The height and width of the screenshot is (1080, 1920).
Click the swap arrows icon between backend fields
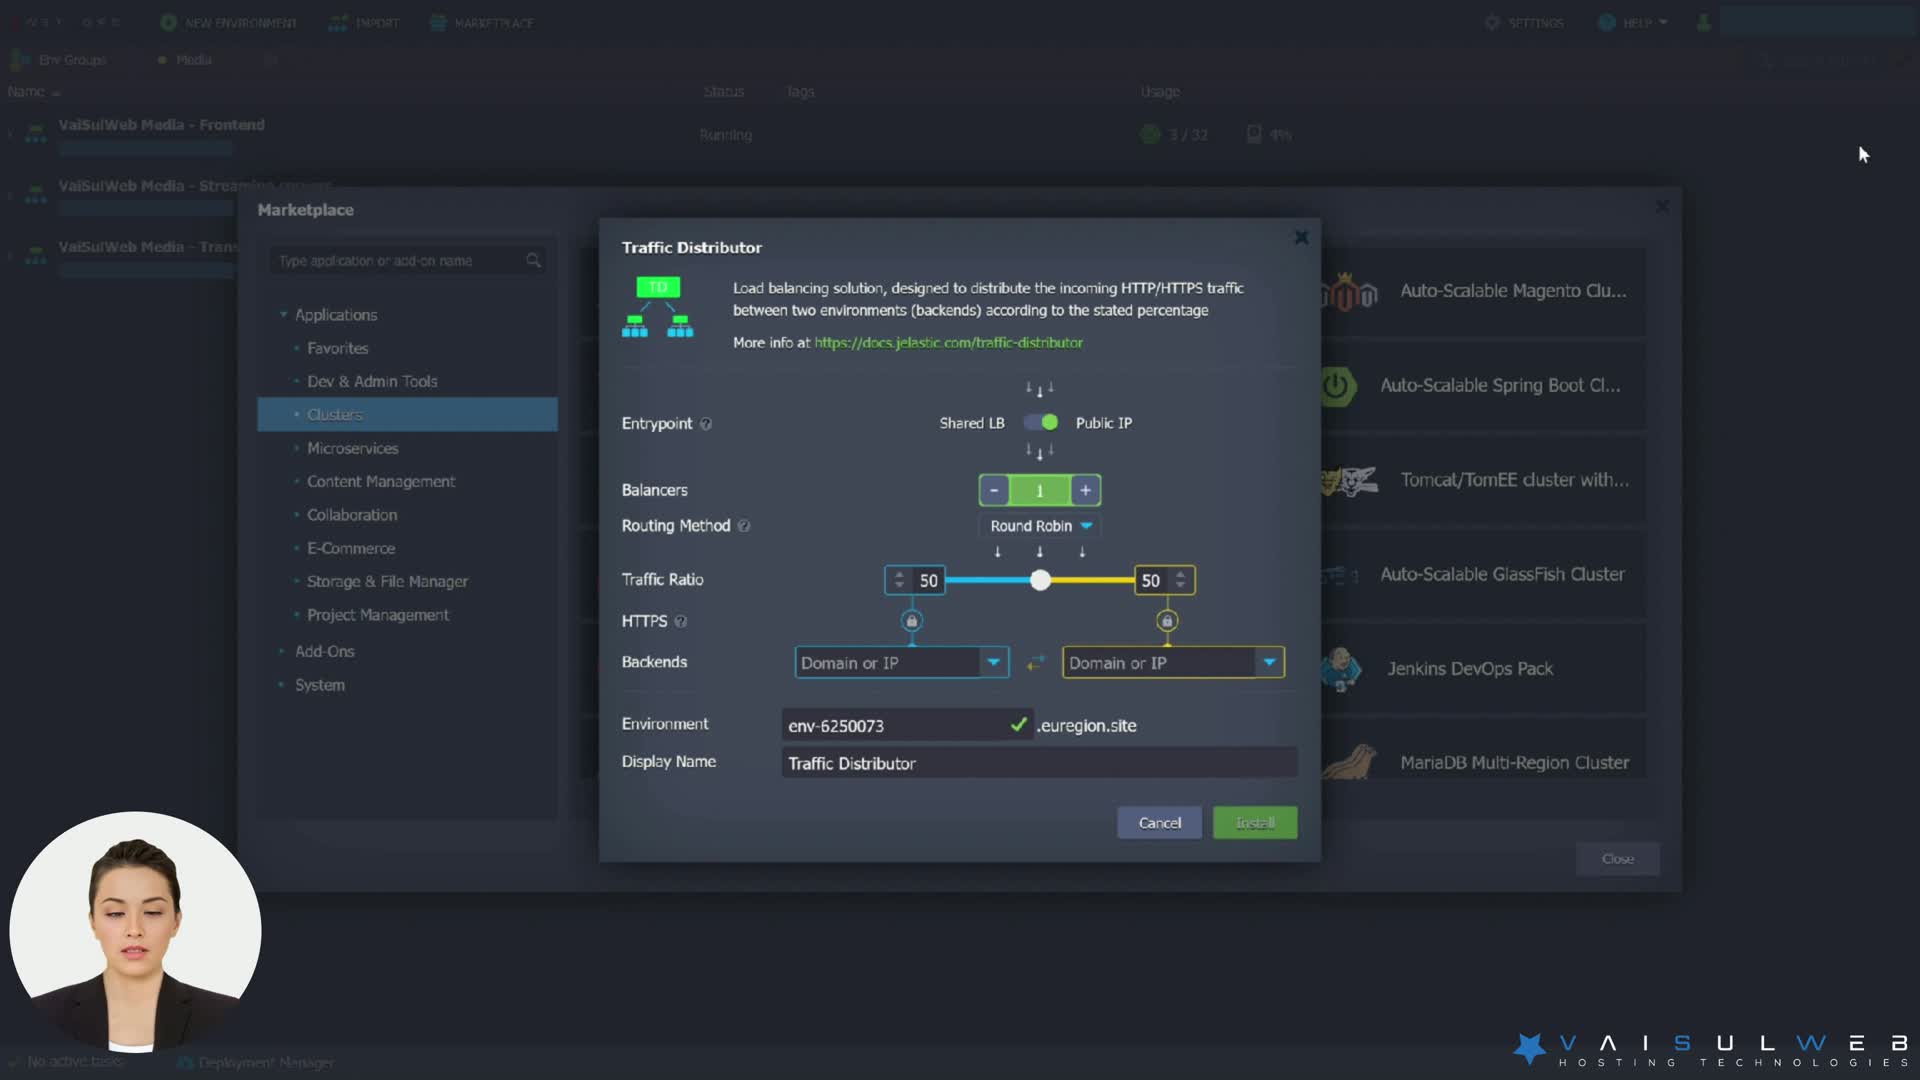tap(1036, 662)
